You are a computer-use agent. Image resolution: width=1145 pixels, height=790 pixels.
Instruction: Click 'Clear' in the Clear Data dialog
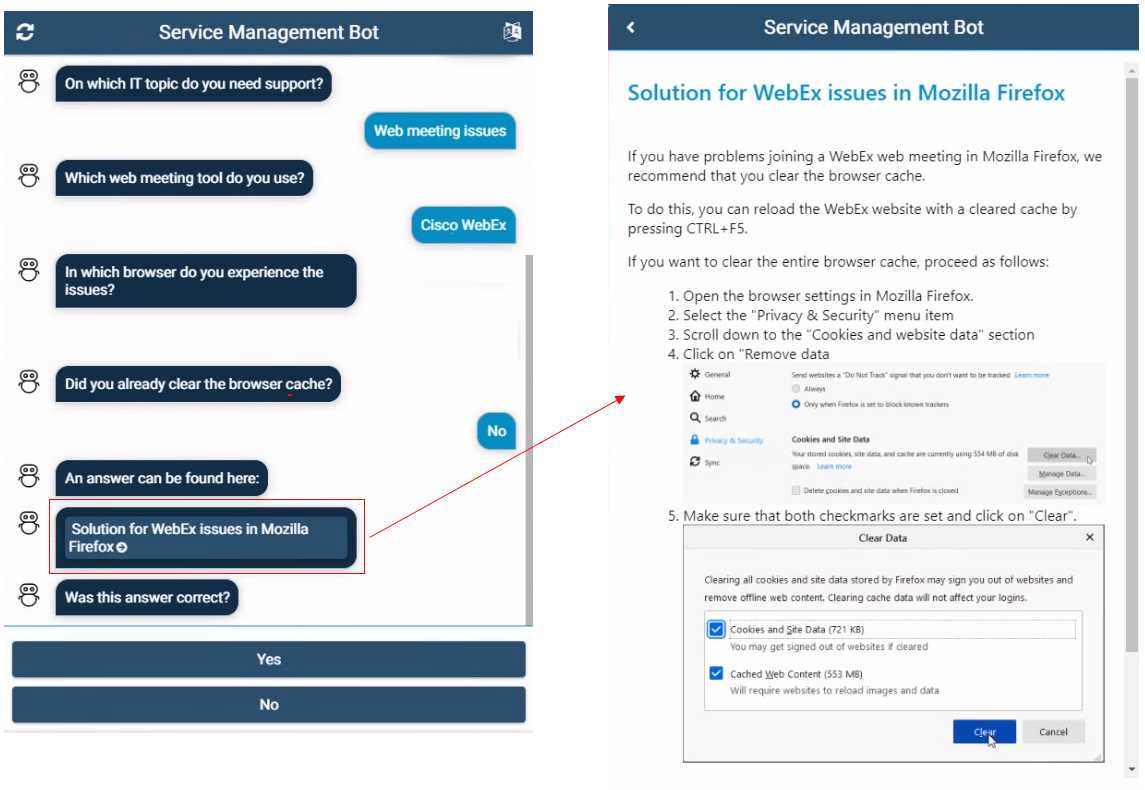pyautogui.click(x=986, y=731)
